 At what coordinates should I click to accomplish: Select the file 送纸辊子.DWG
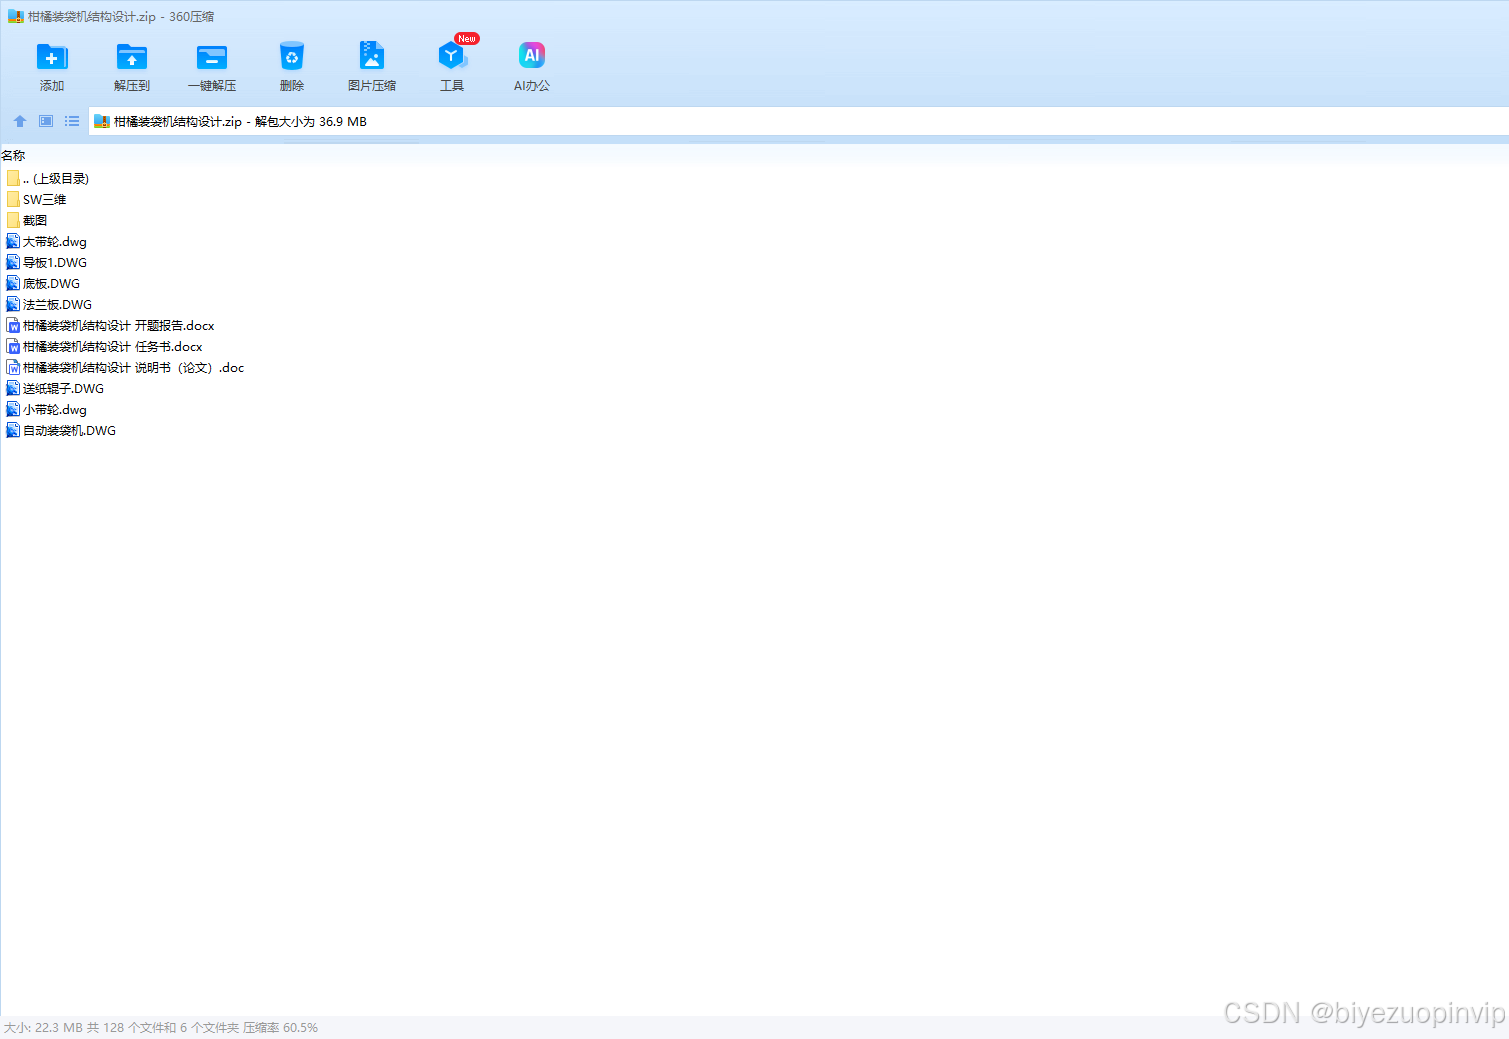[x=55, y=388]
